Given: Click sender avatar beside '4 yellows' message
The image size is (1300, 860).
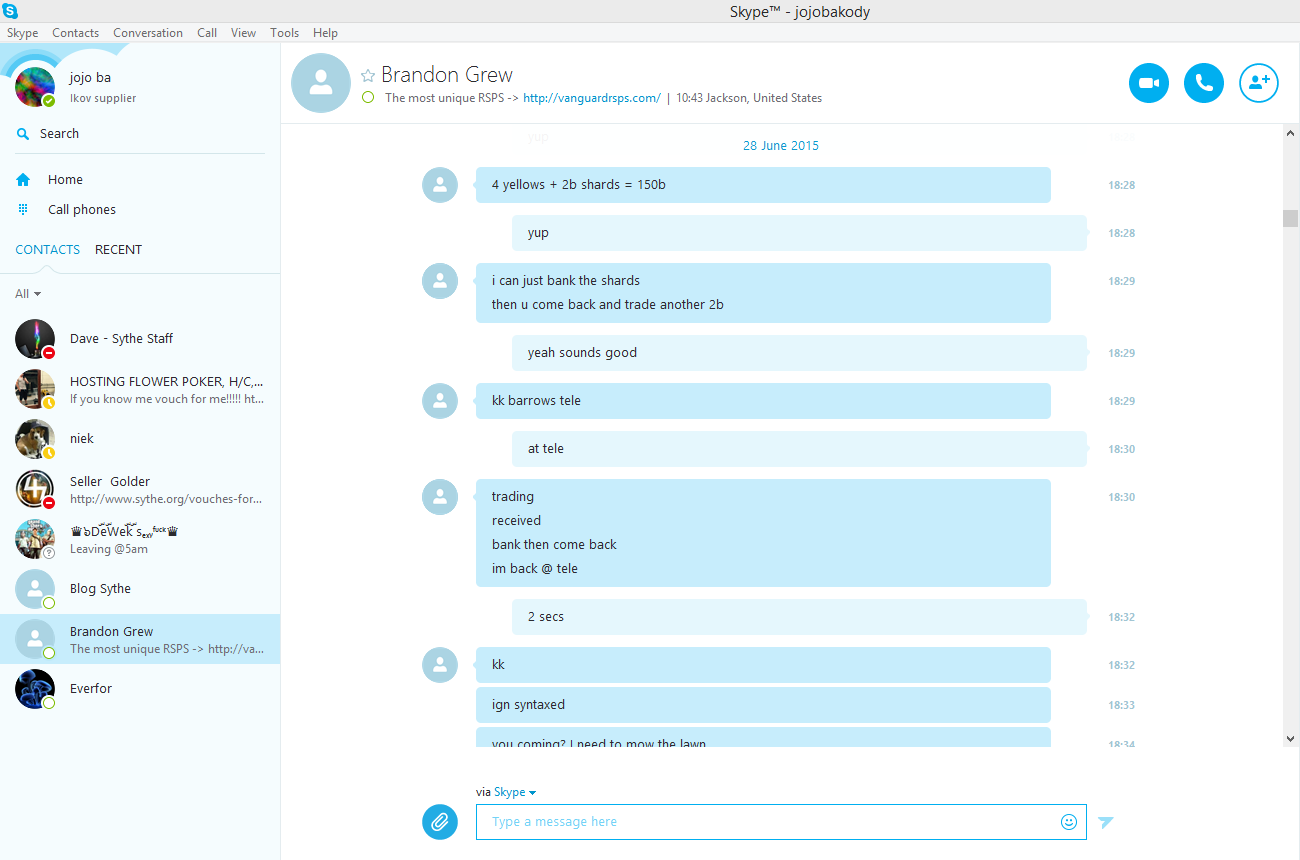Looking at the screenshot, I should [x=440, y=185].
